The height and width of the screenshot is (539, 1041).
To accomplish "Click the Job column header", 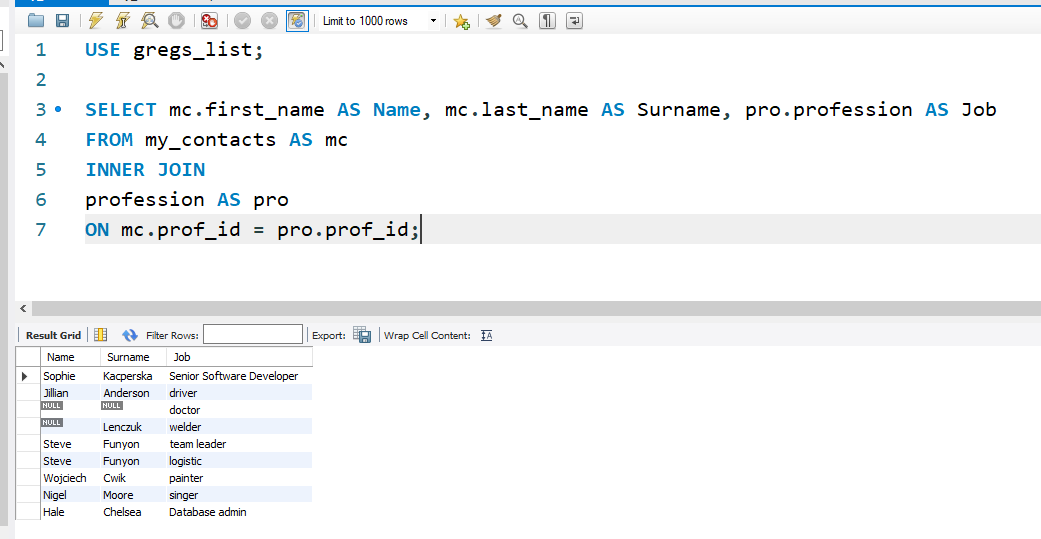I will (x=239, y=356).
